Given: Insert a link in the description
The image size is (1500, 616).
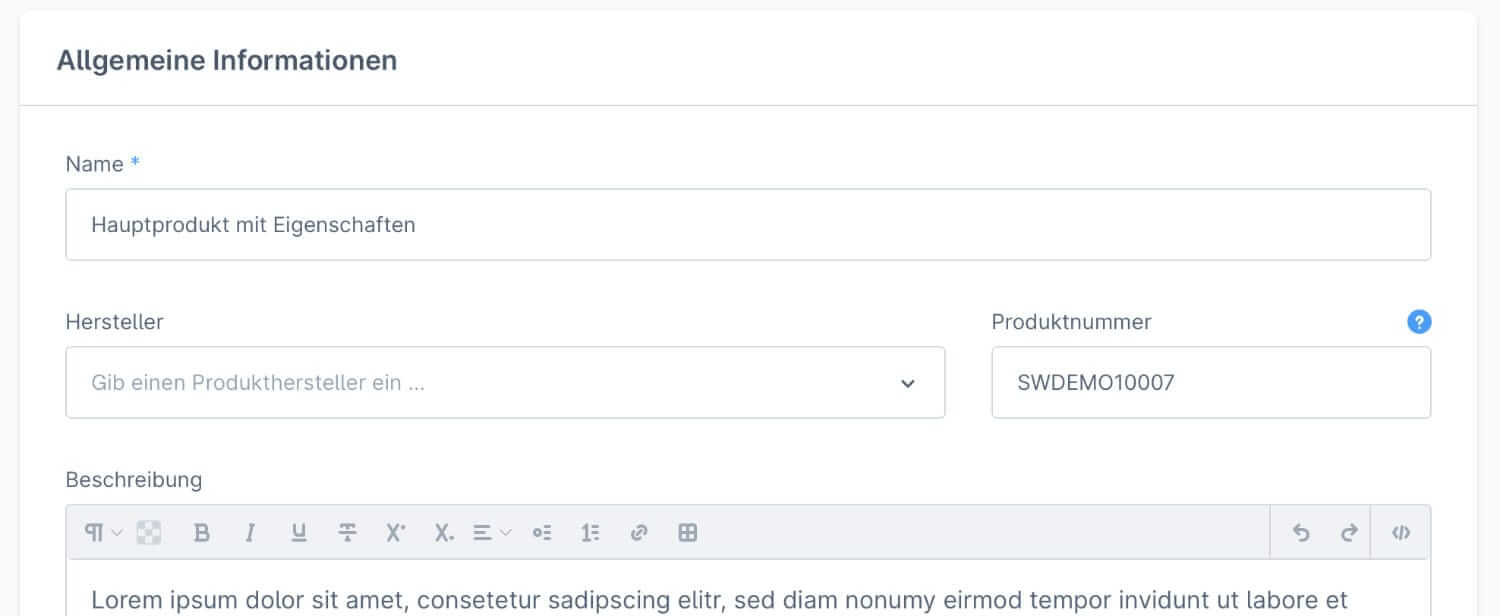Looking at the screenshot, I should 637,532.
